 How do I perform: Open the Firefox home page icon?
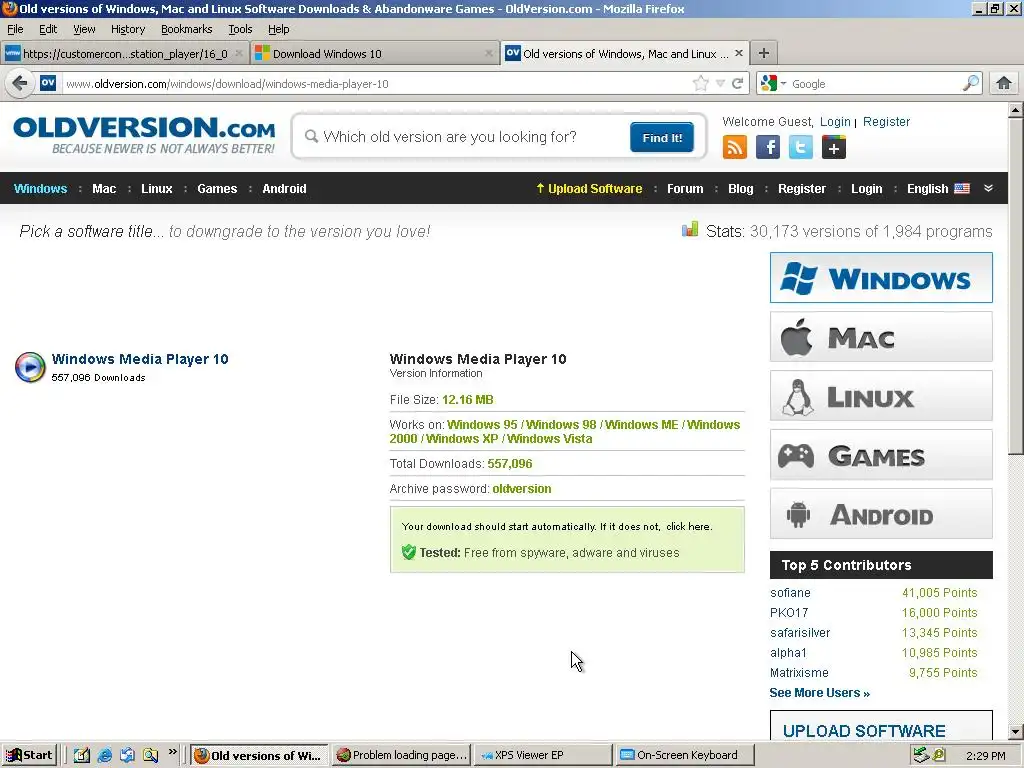pyautogui.click(x=1004, y=83)
